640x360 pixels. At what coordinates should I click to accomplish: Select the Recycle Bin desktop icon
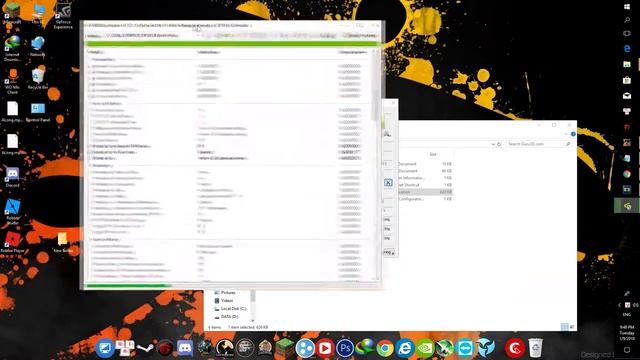(38, 79)
